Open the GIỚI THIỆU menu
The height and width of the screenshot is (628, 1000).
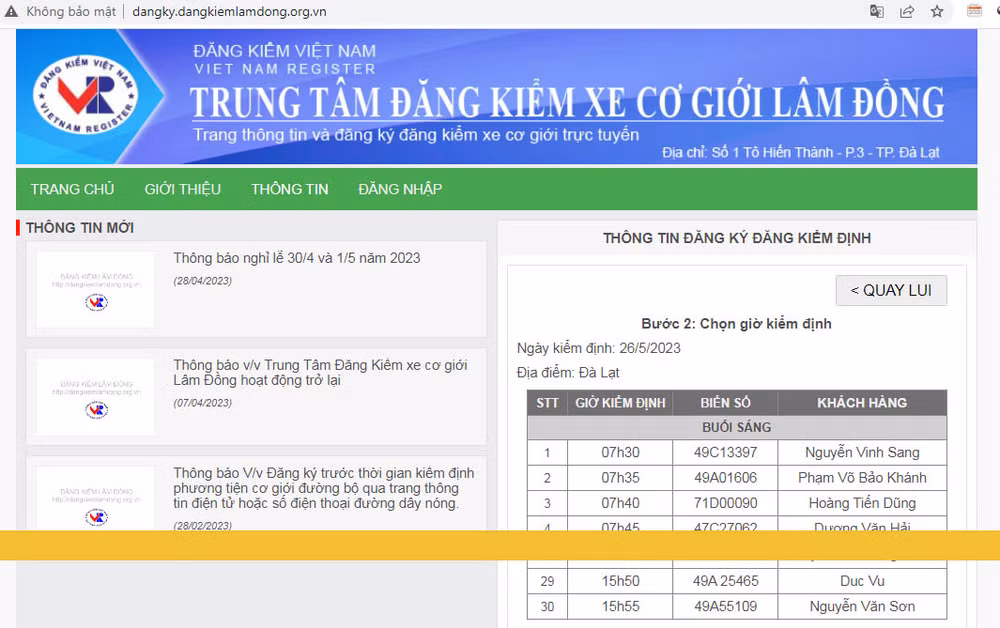pyautogui.click(x=182, y=189)
